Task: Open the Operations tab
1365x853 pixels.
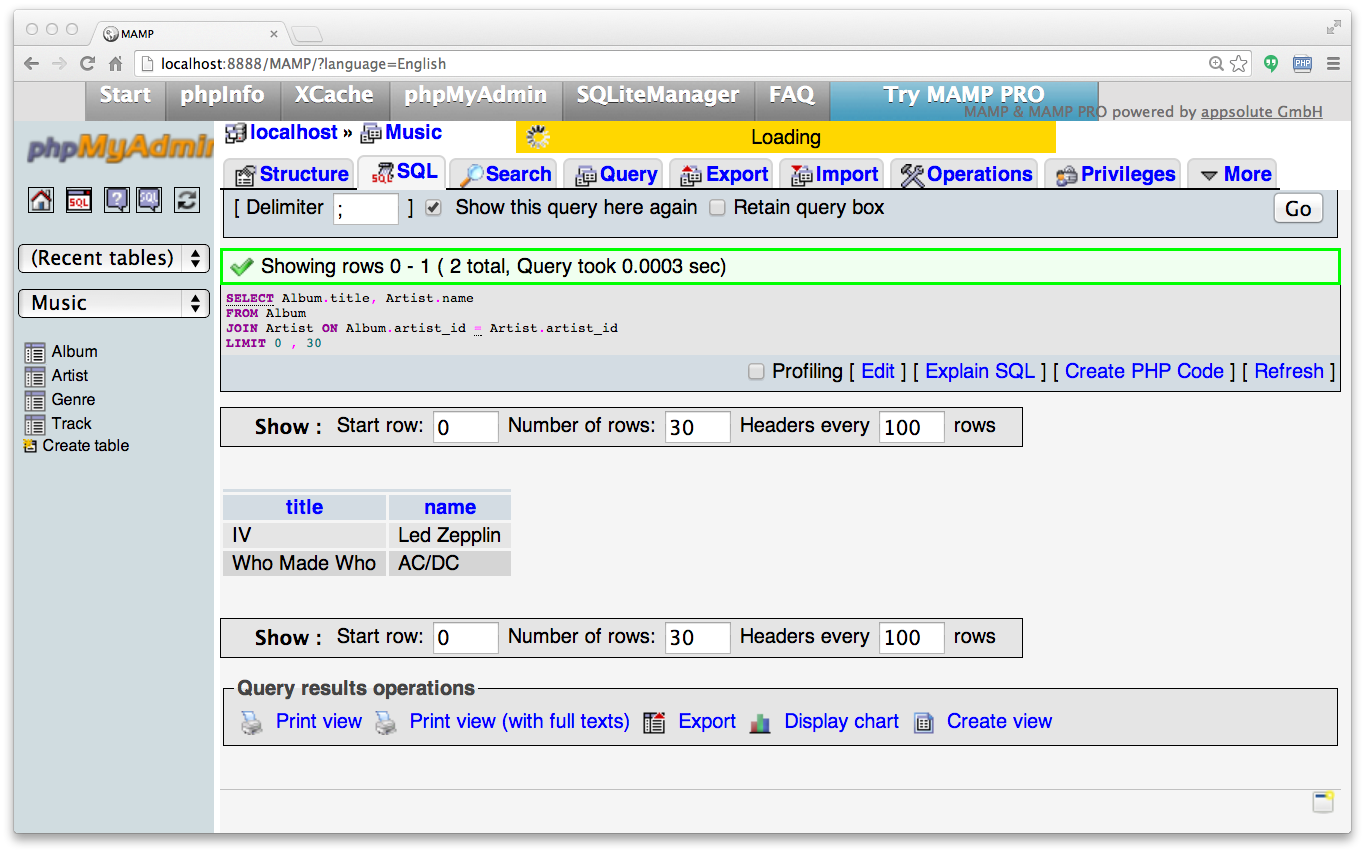Action: coord(966,174)
